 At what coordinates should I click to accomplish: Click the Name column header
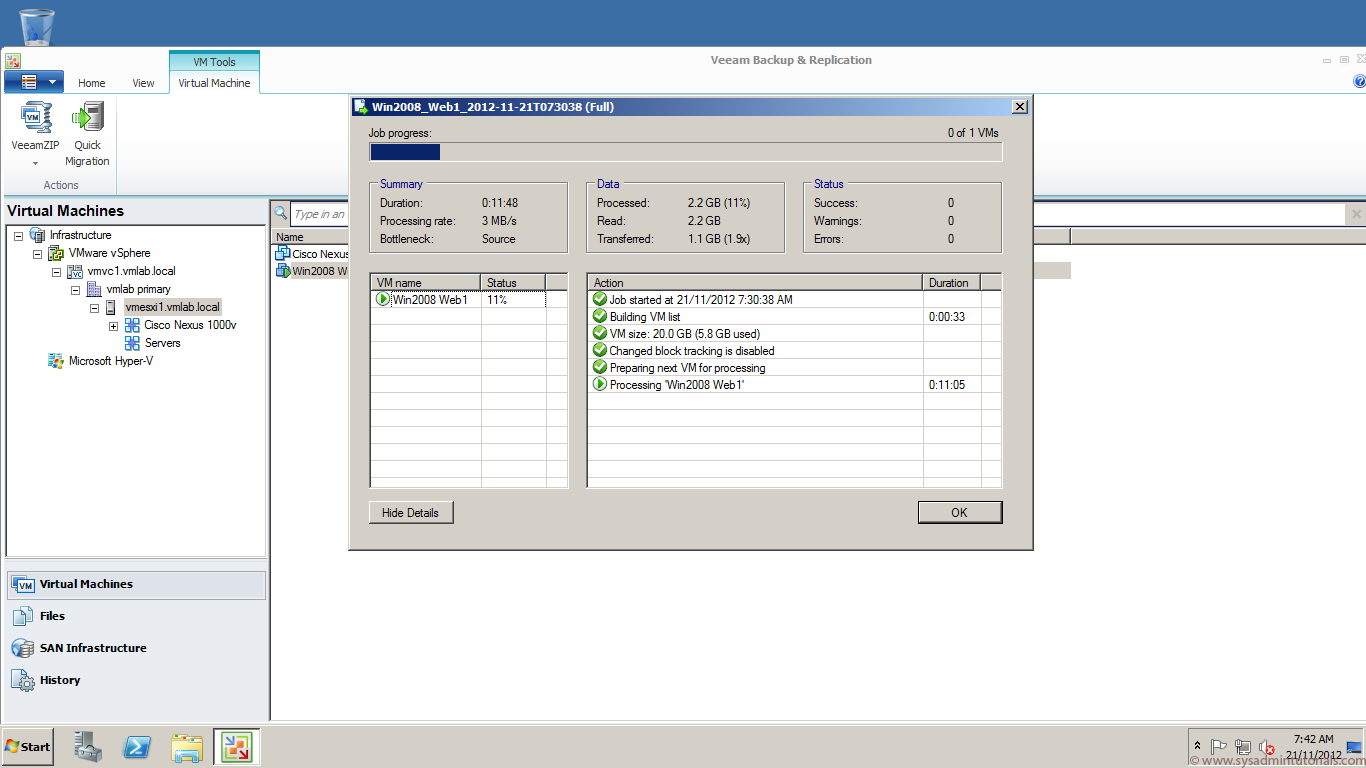point(310,237)
